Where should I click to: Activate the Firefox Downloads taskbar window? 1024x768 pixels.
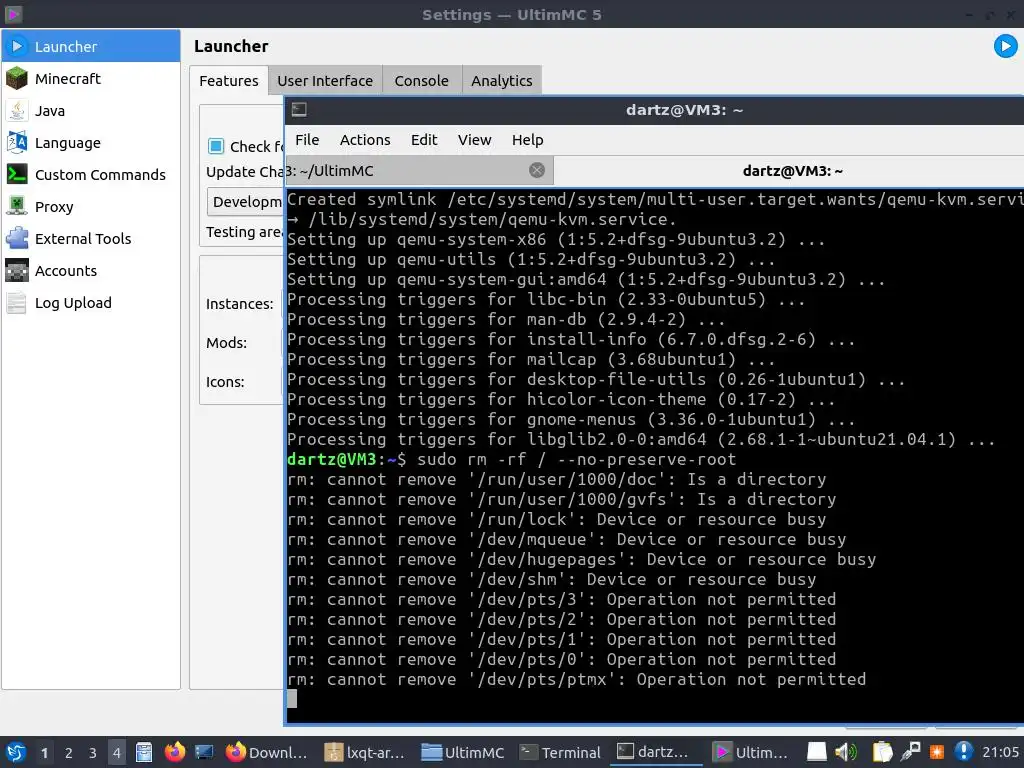[x=266, y=752]
